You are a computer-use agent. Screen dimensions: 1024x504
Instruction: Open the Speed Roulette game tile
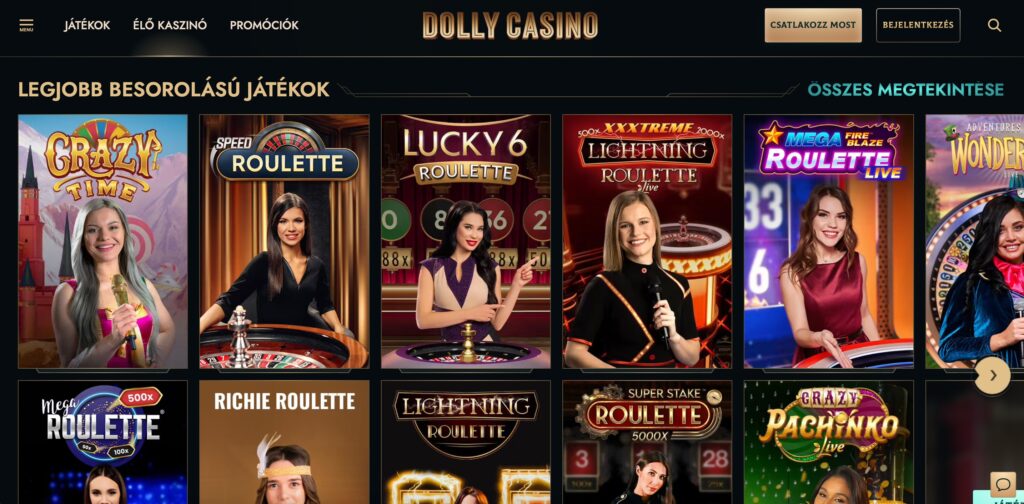click(x=284, y=242)
